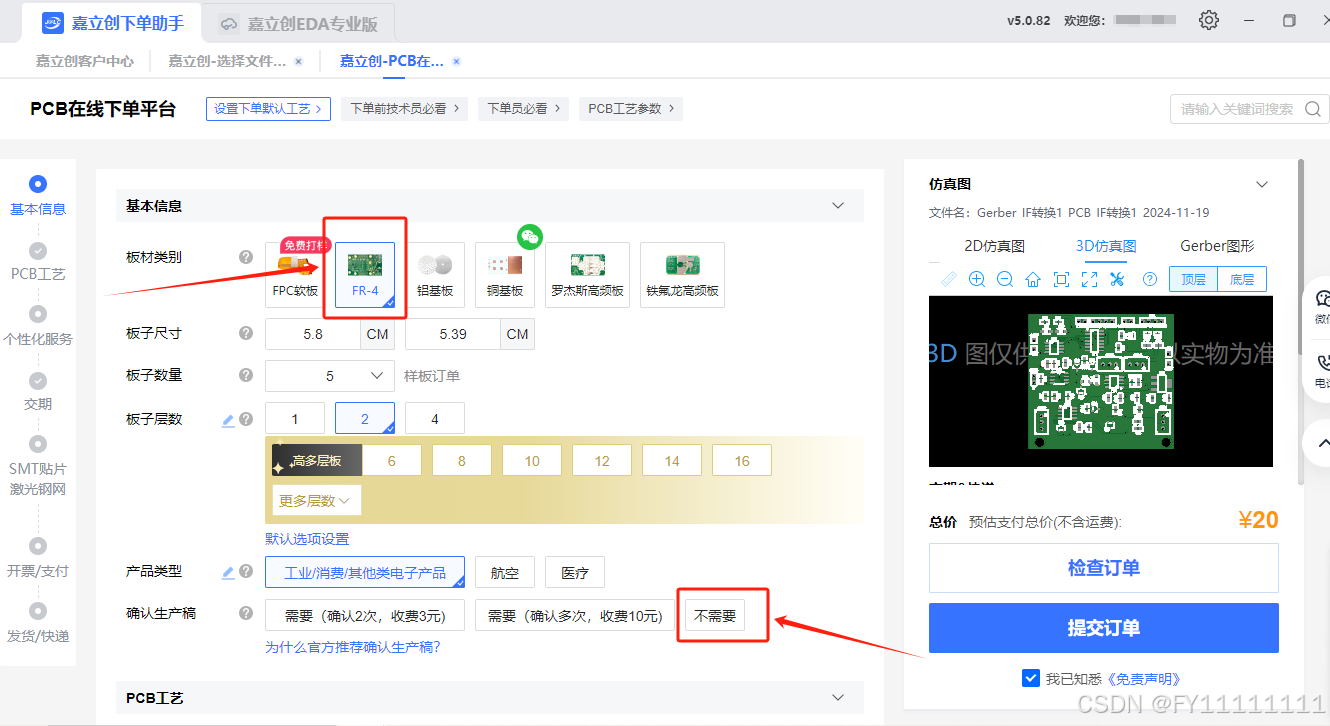
Task: Open the help question mark in preview toolbar
Action: (x=1150, y=279)
